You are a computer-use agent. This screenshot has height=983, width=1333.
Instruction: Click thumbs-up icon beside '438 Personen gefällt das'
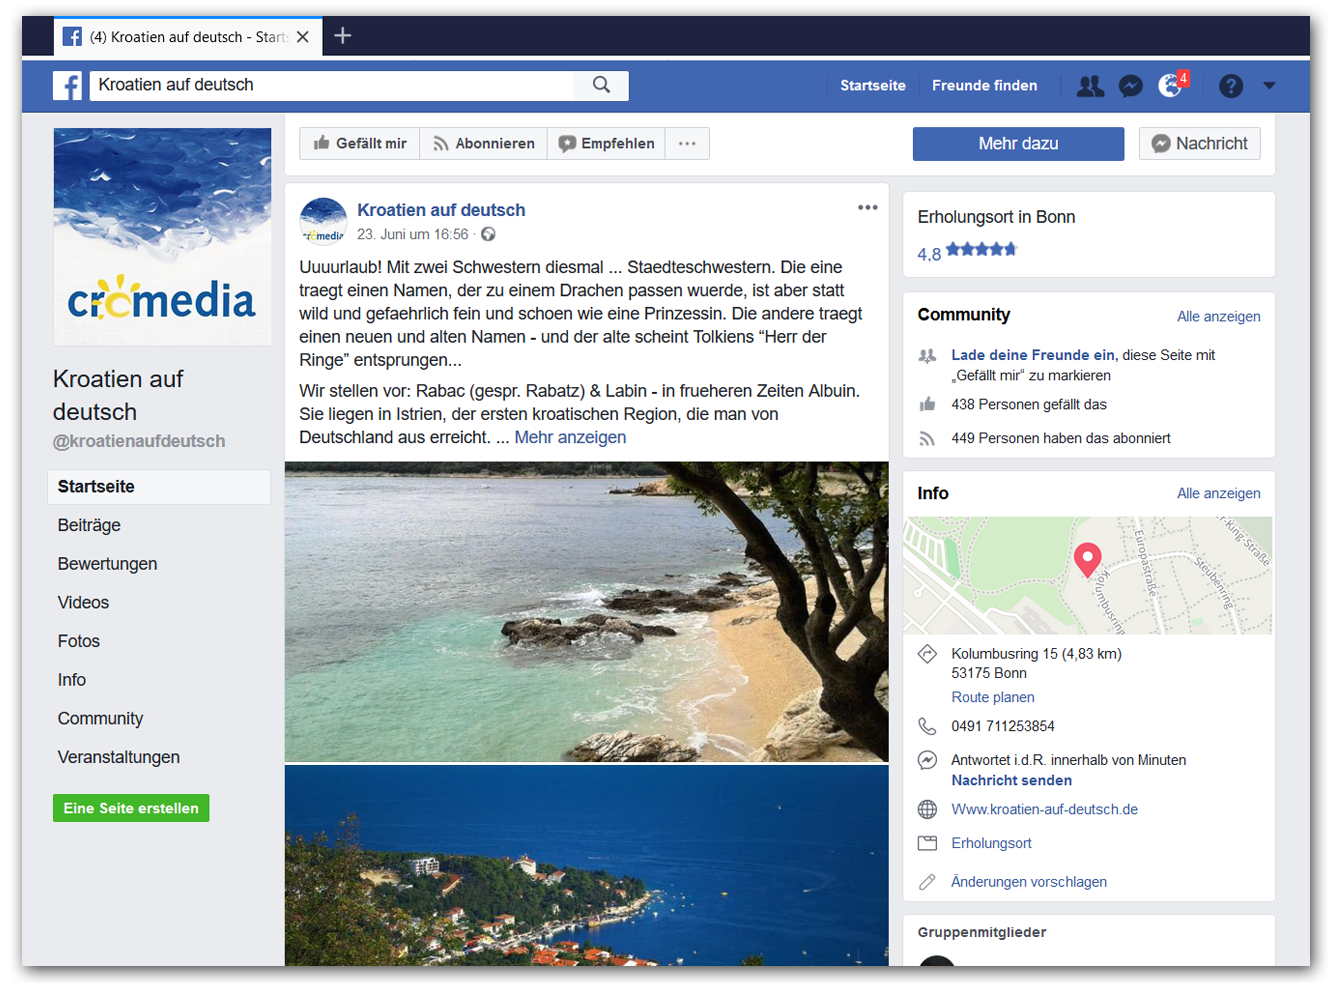[927, 405]
